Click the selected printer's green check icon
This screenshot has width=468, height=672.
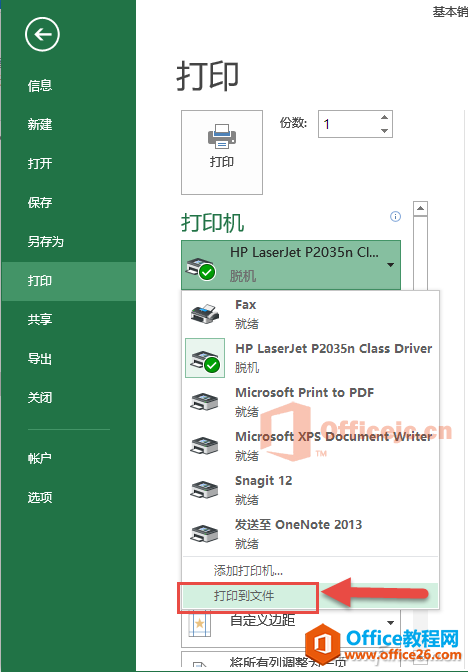coord(208,272)
